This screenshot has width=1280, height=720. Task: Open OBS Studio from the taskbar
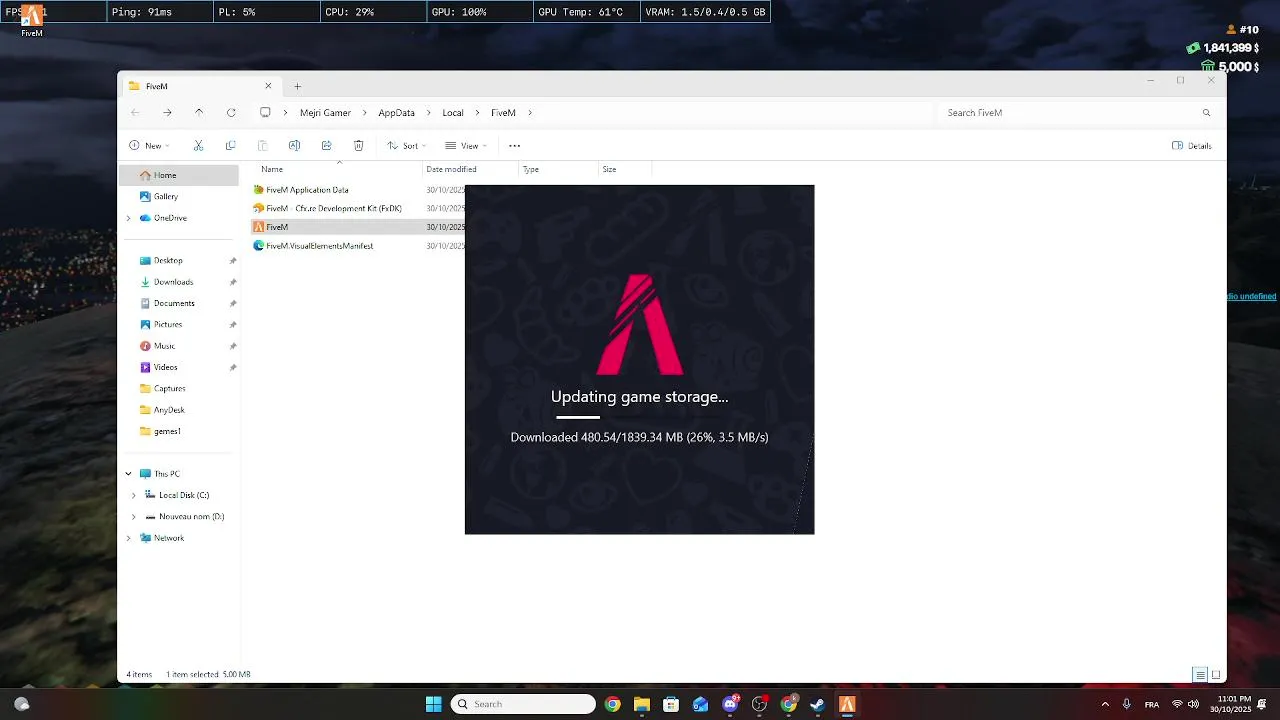click(759, 704)
